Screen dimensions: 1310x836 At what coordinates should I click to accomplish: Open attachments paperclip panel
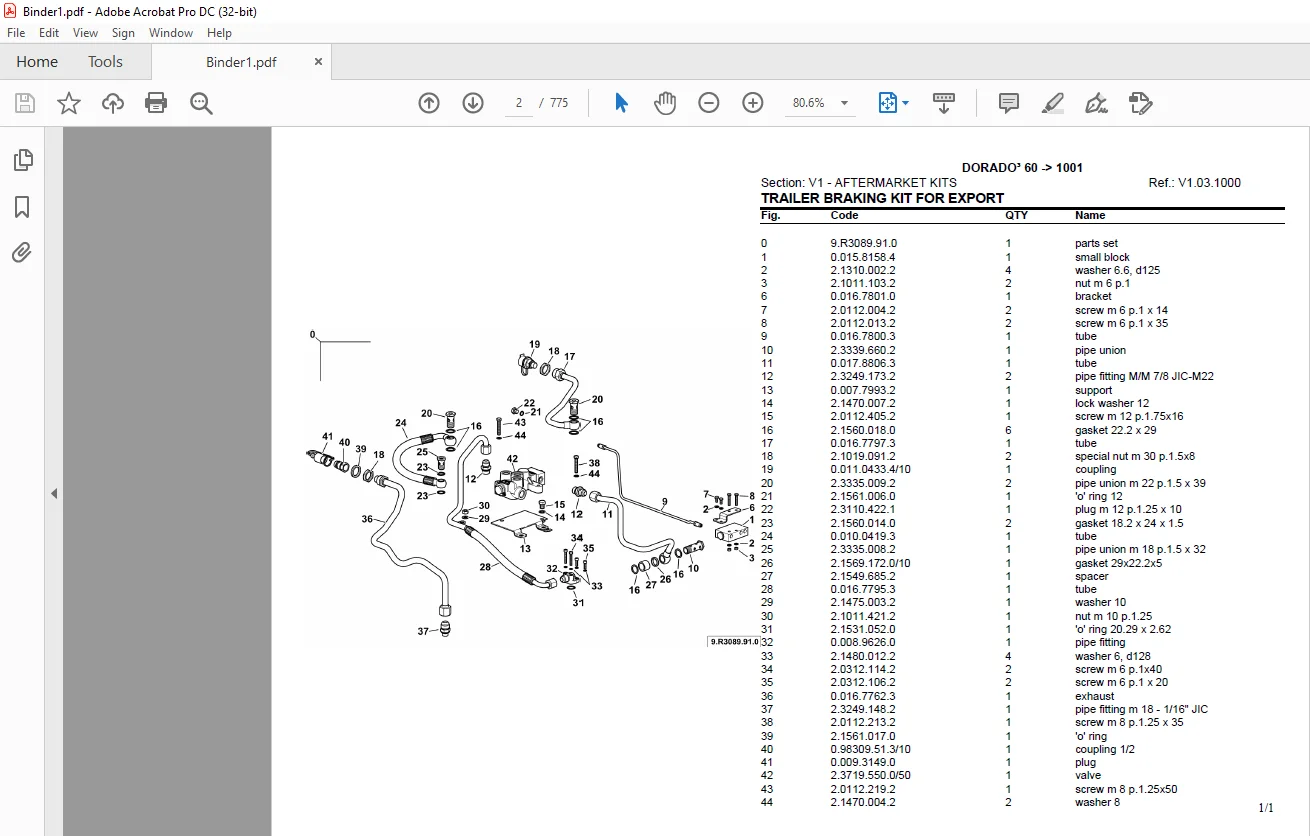point(22,252)
